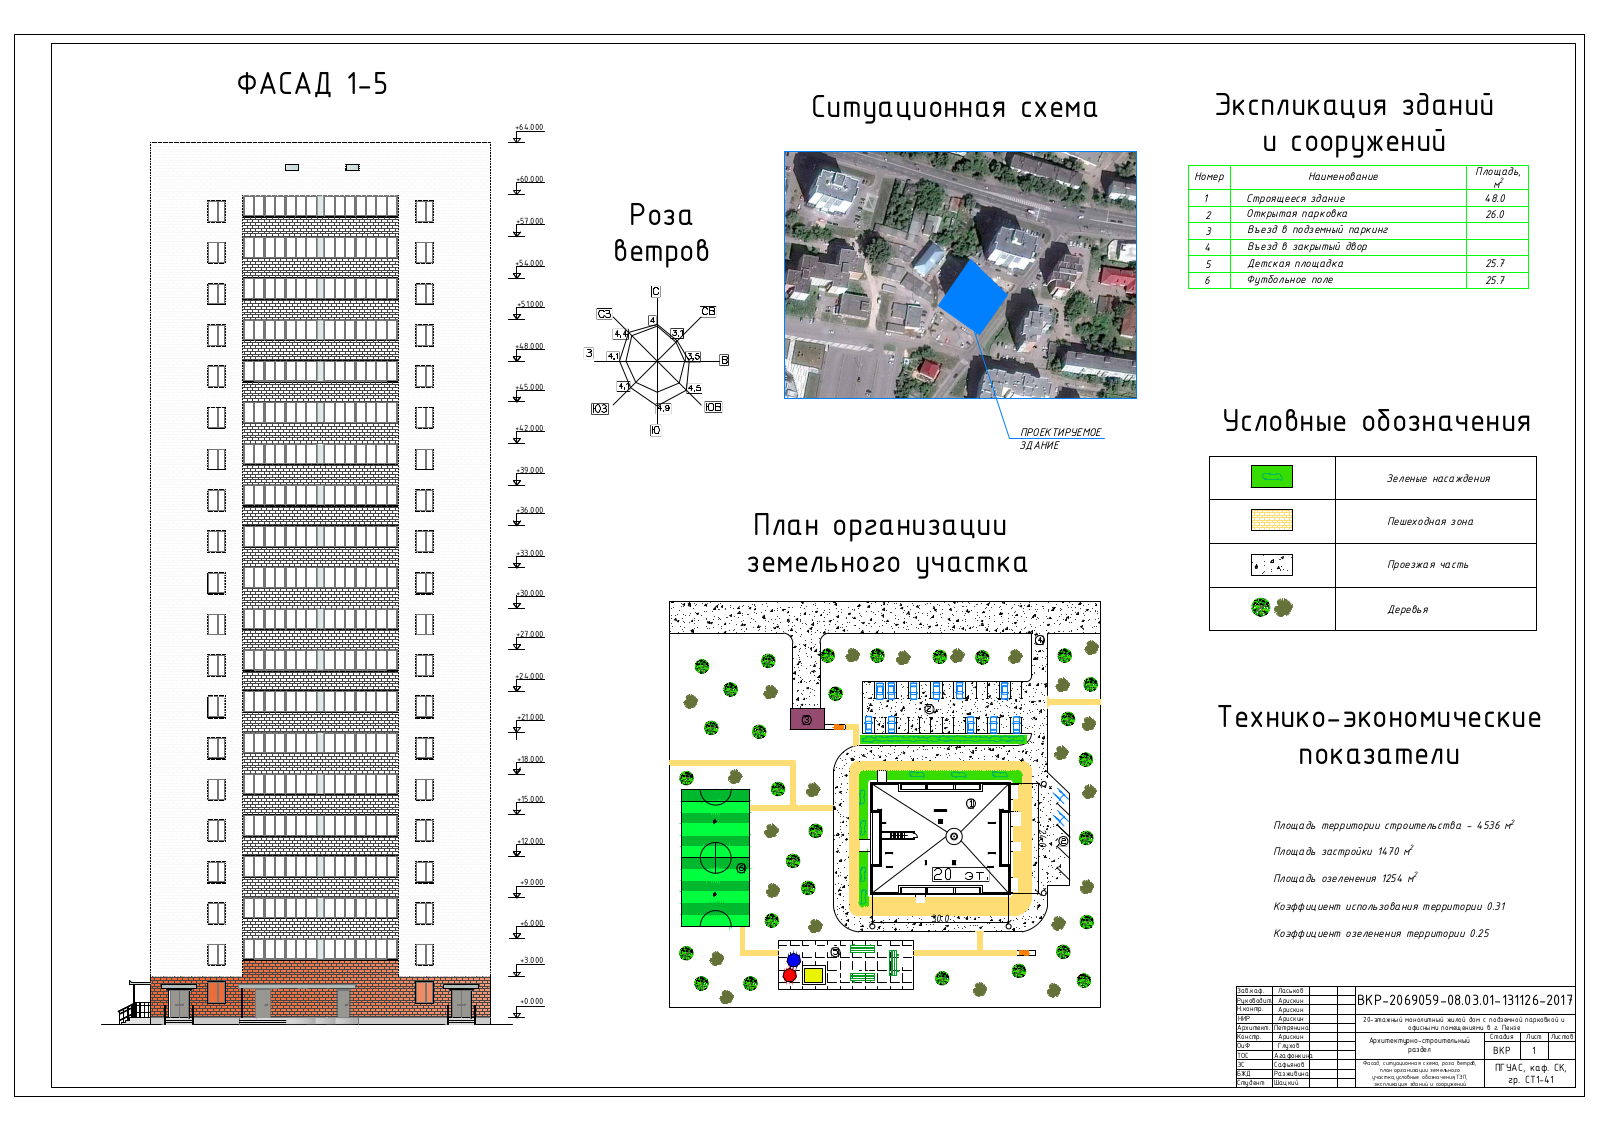Click the '48.0' area value
The width and height of the screenshot is (1600, 1131).
pyautogui.click(x=1495, y=198)
